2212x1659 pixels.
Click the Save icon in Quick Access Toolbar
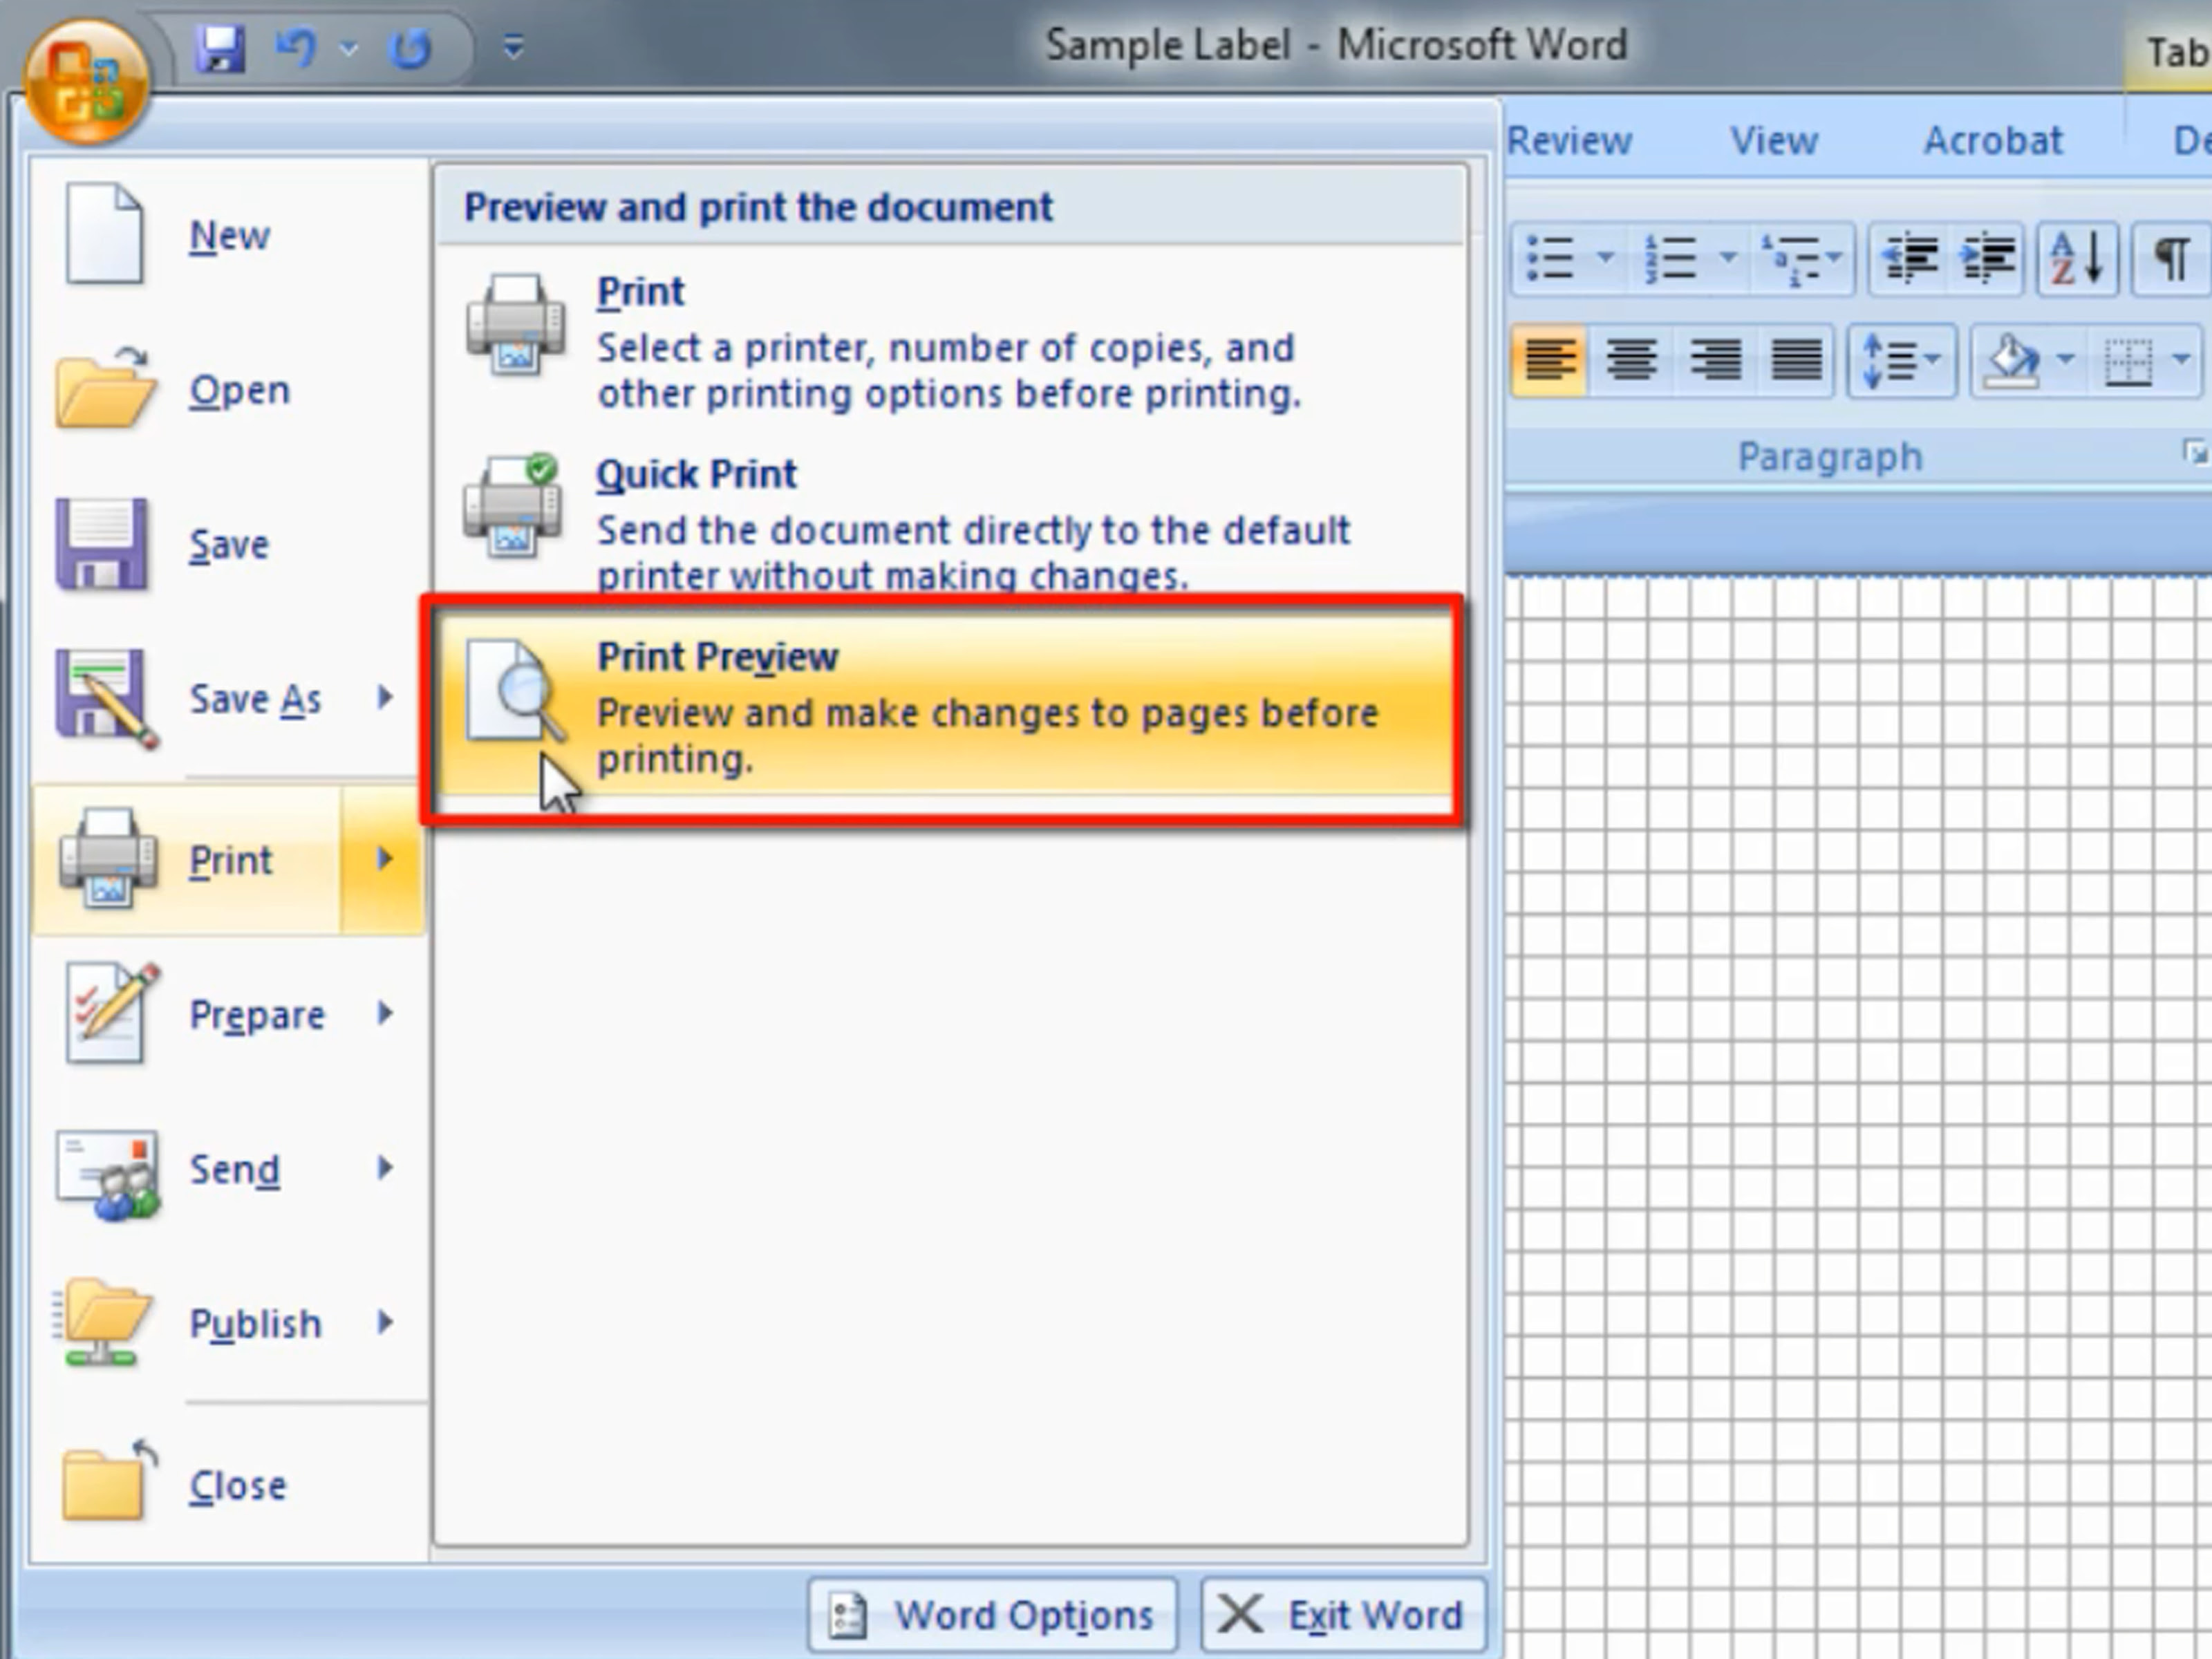point(220,48)
